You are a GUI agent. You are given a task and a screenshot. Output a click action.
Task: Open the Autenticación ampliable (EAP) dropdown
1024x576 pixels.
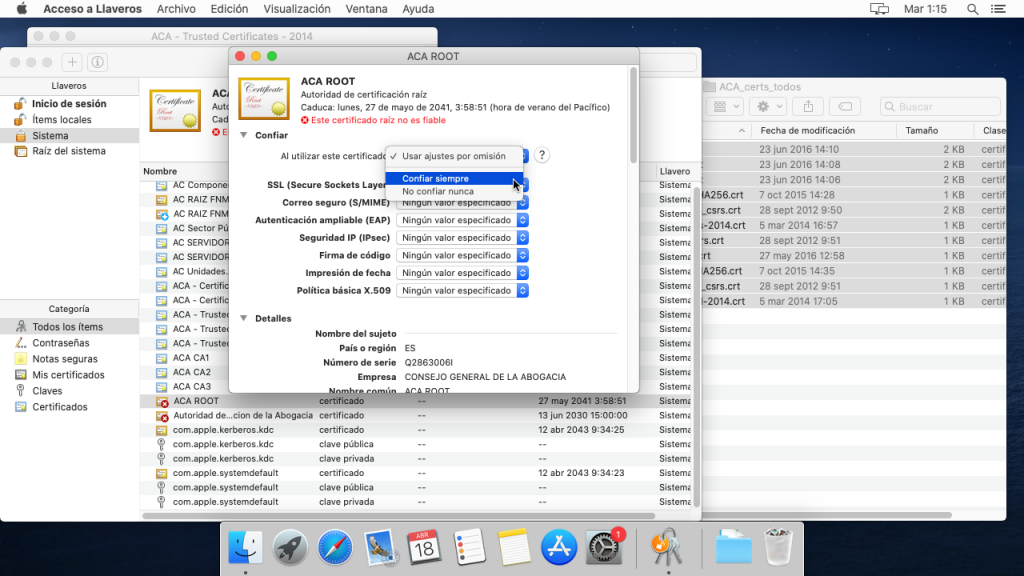[x=462, y=220]
